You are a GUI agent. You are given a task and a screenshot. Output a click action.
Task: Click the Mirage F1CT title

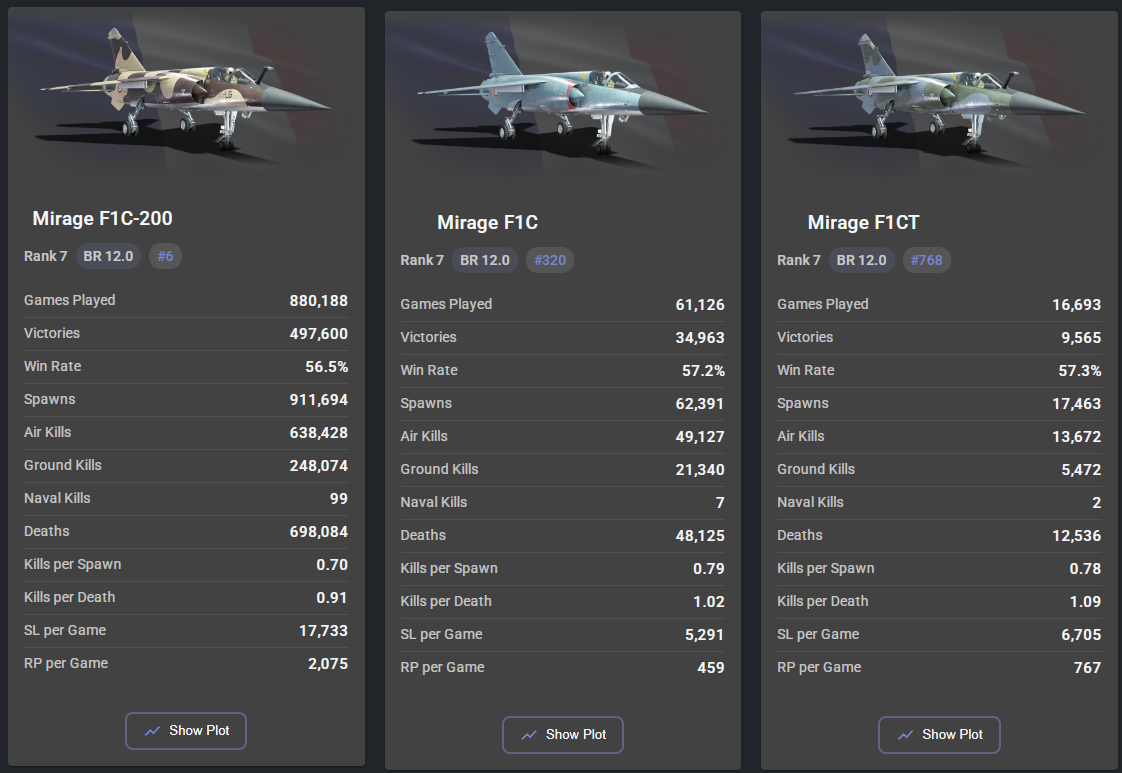point(863,223)
